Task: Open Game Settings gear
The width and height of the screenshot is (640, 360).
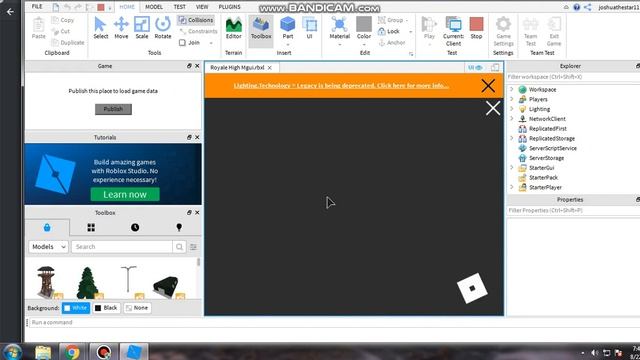Action: coord(503,31)
